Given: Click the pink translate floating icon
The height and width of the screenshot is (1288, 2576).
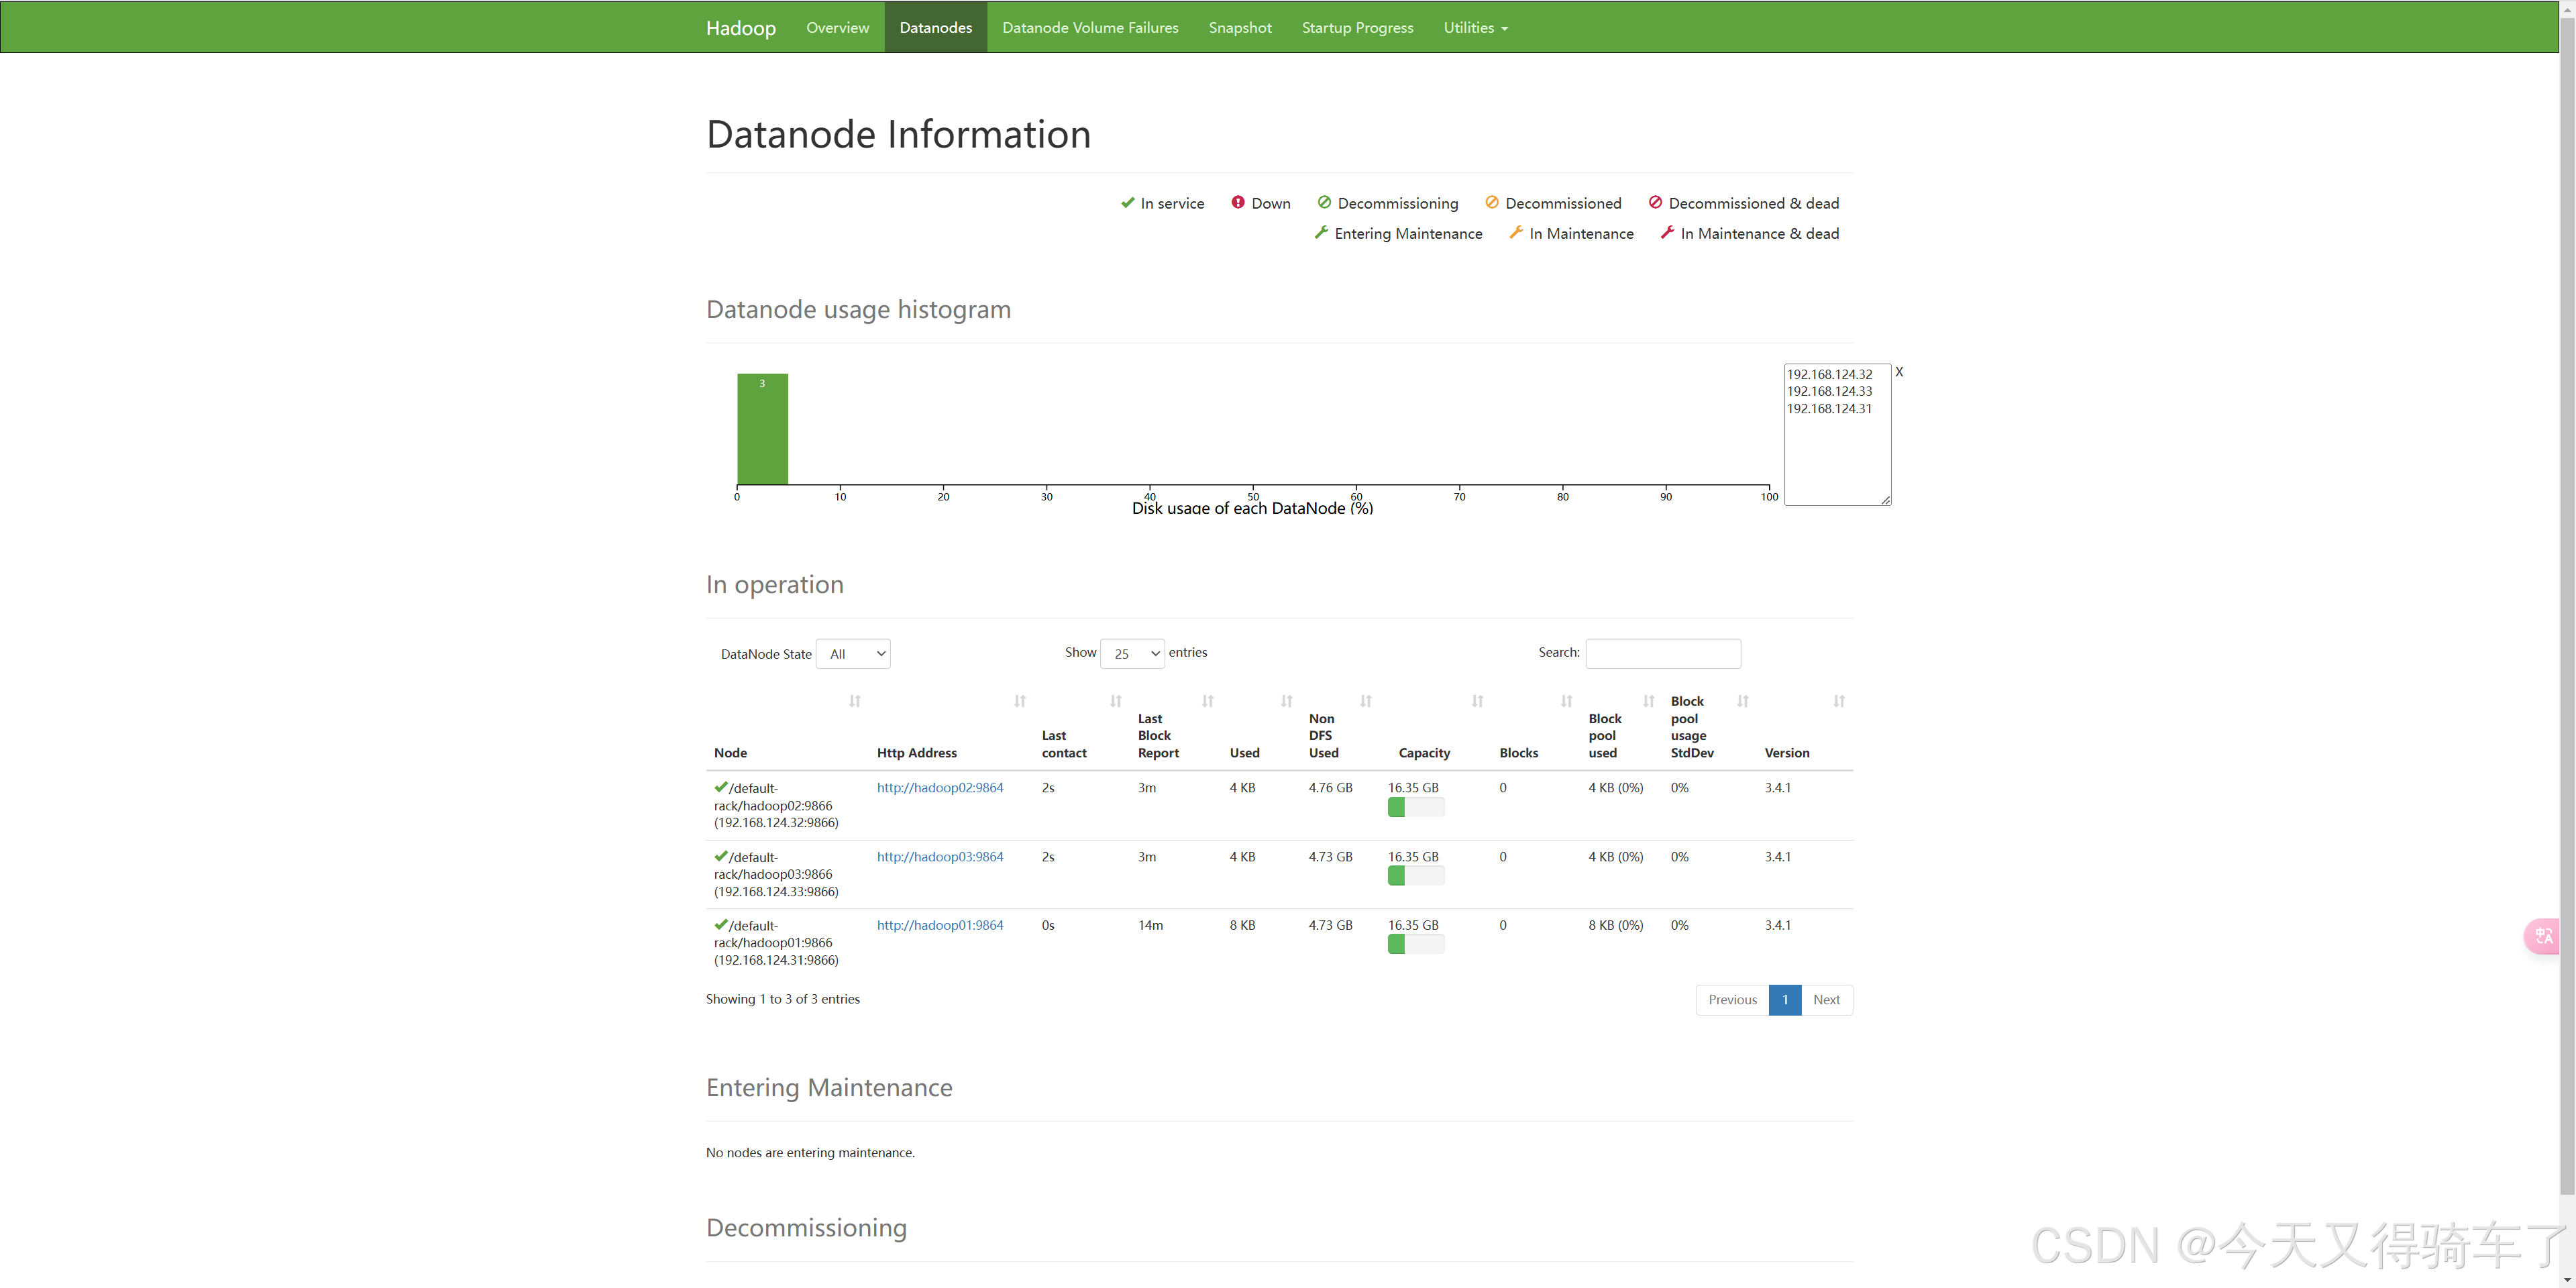Looking at the screenshot, I should pos(2543,936).
